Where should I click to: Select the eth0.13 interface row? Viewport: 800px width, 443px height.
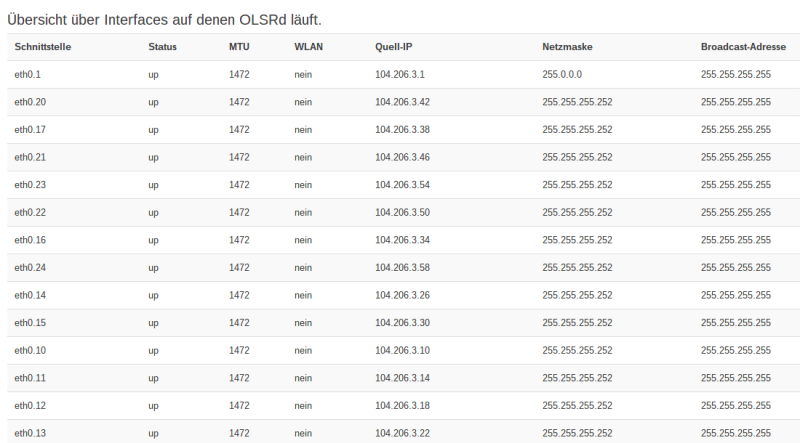[x=30, y=433]
